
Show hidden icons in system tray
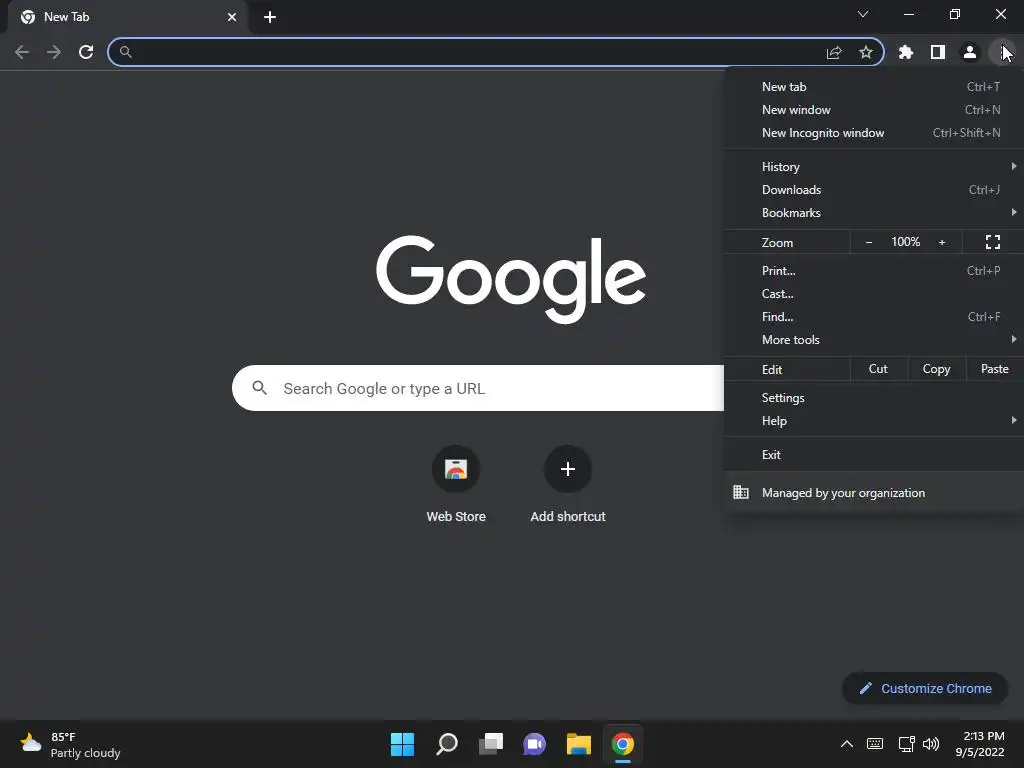point(846,744)
